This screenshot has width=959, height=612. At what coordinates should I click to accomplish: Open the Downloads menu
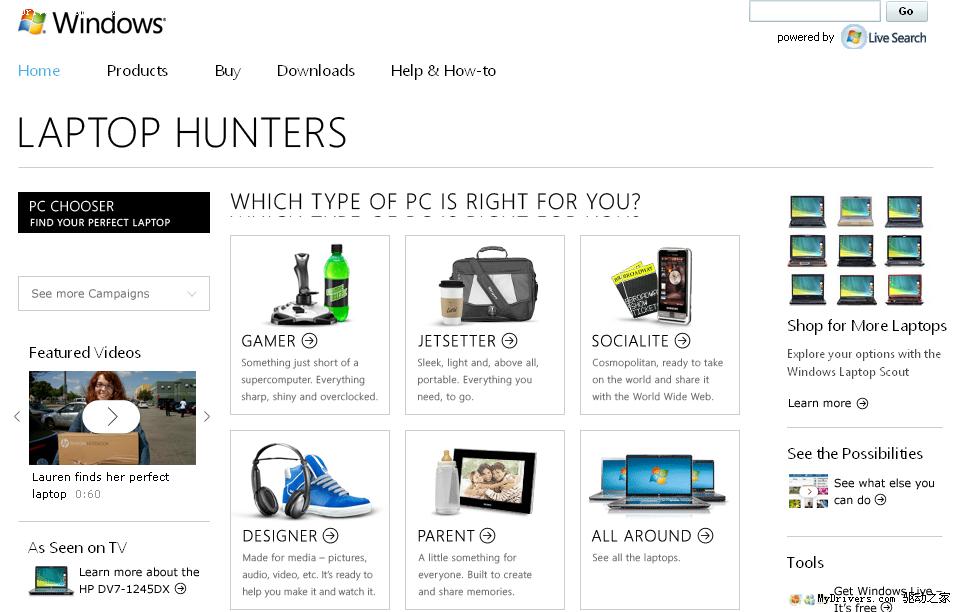click(x=316, y=71)
